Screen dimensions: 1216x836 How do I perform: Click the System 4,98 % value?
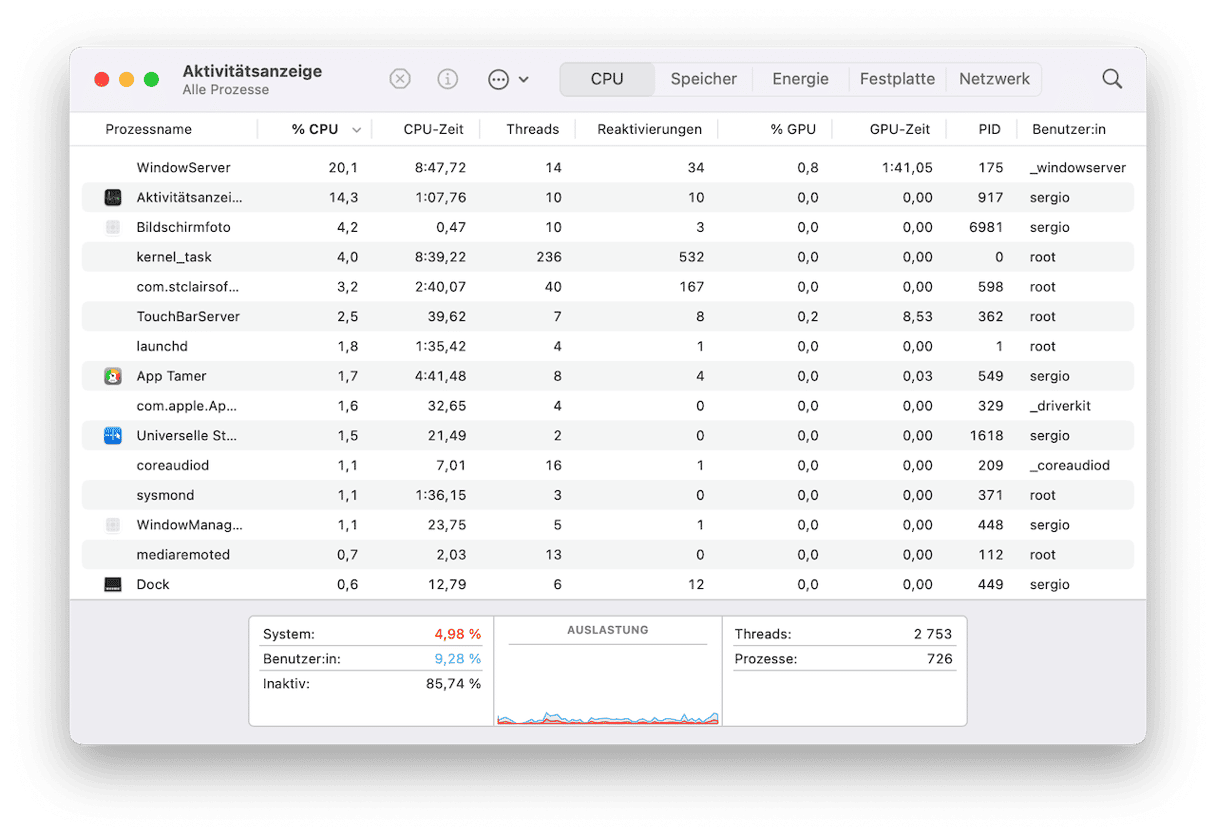(x=458, y=634)
